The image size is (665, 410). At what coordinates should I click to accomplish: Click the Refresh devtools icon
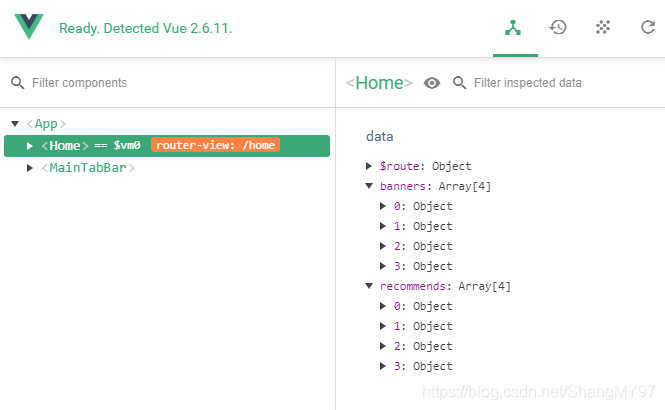click(648, 28)
